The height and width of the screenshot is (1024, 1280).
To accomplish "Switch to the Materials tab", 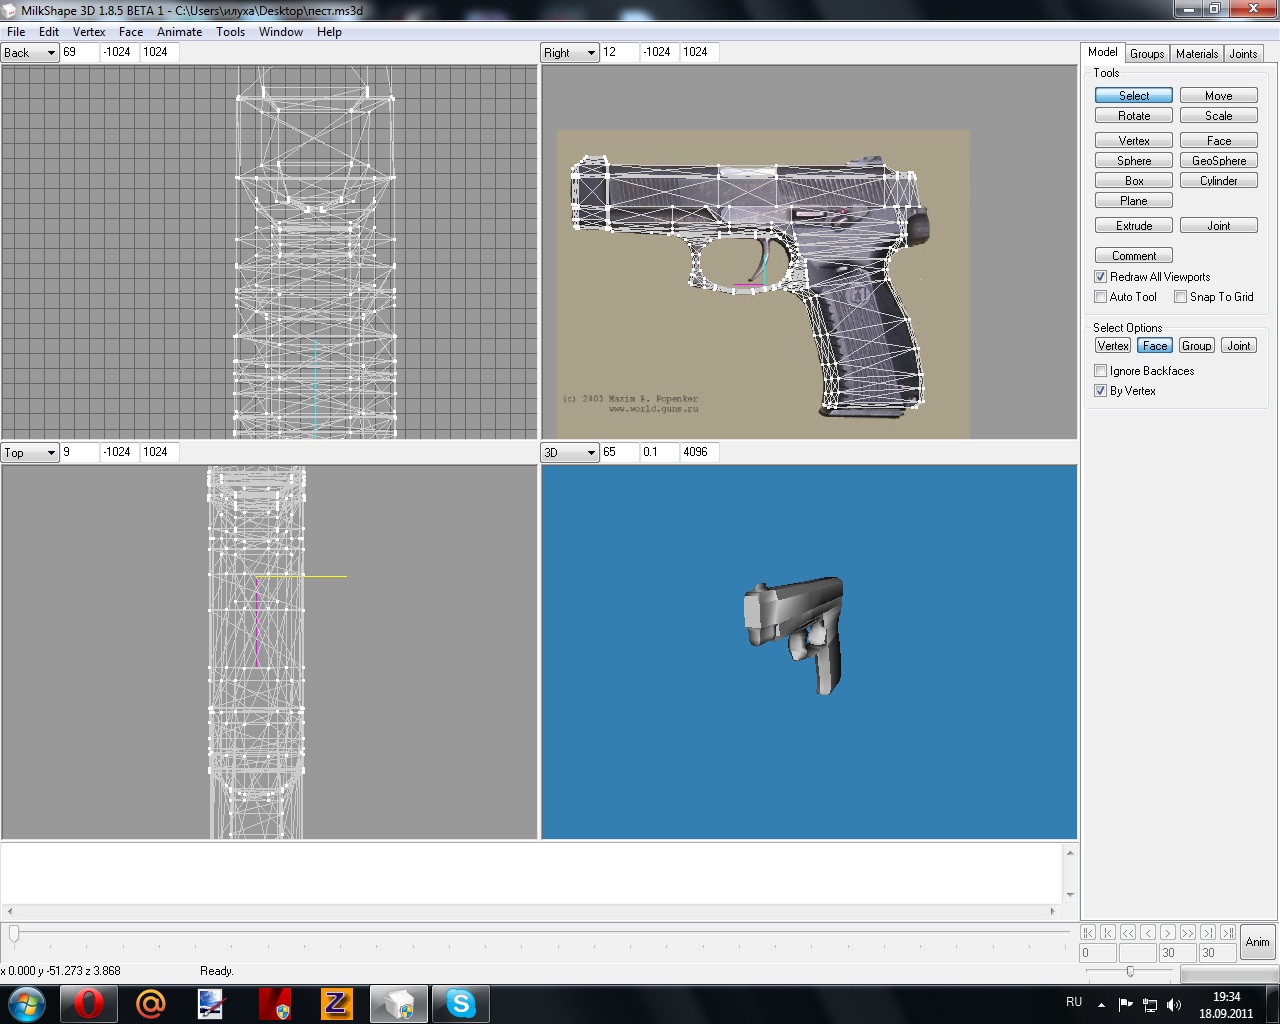I will (x=1196, y=54).
